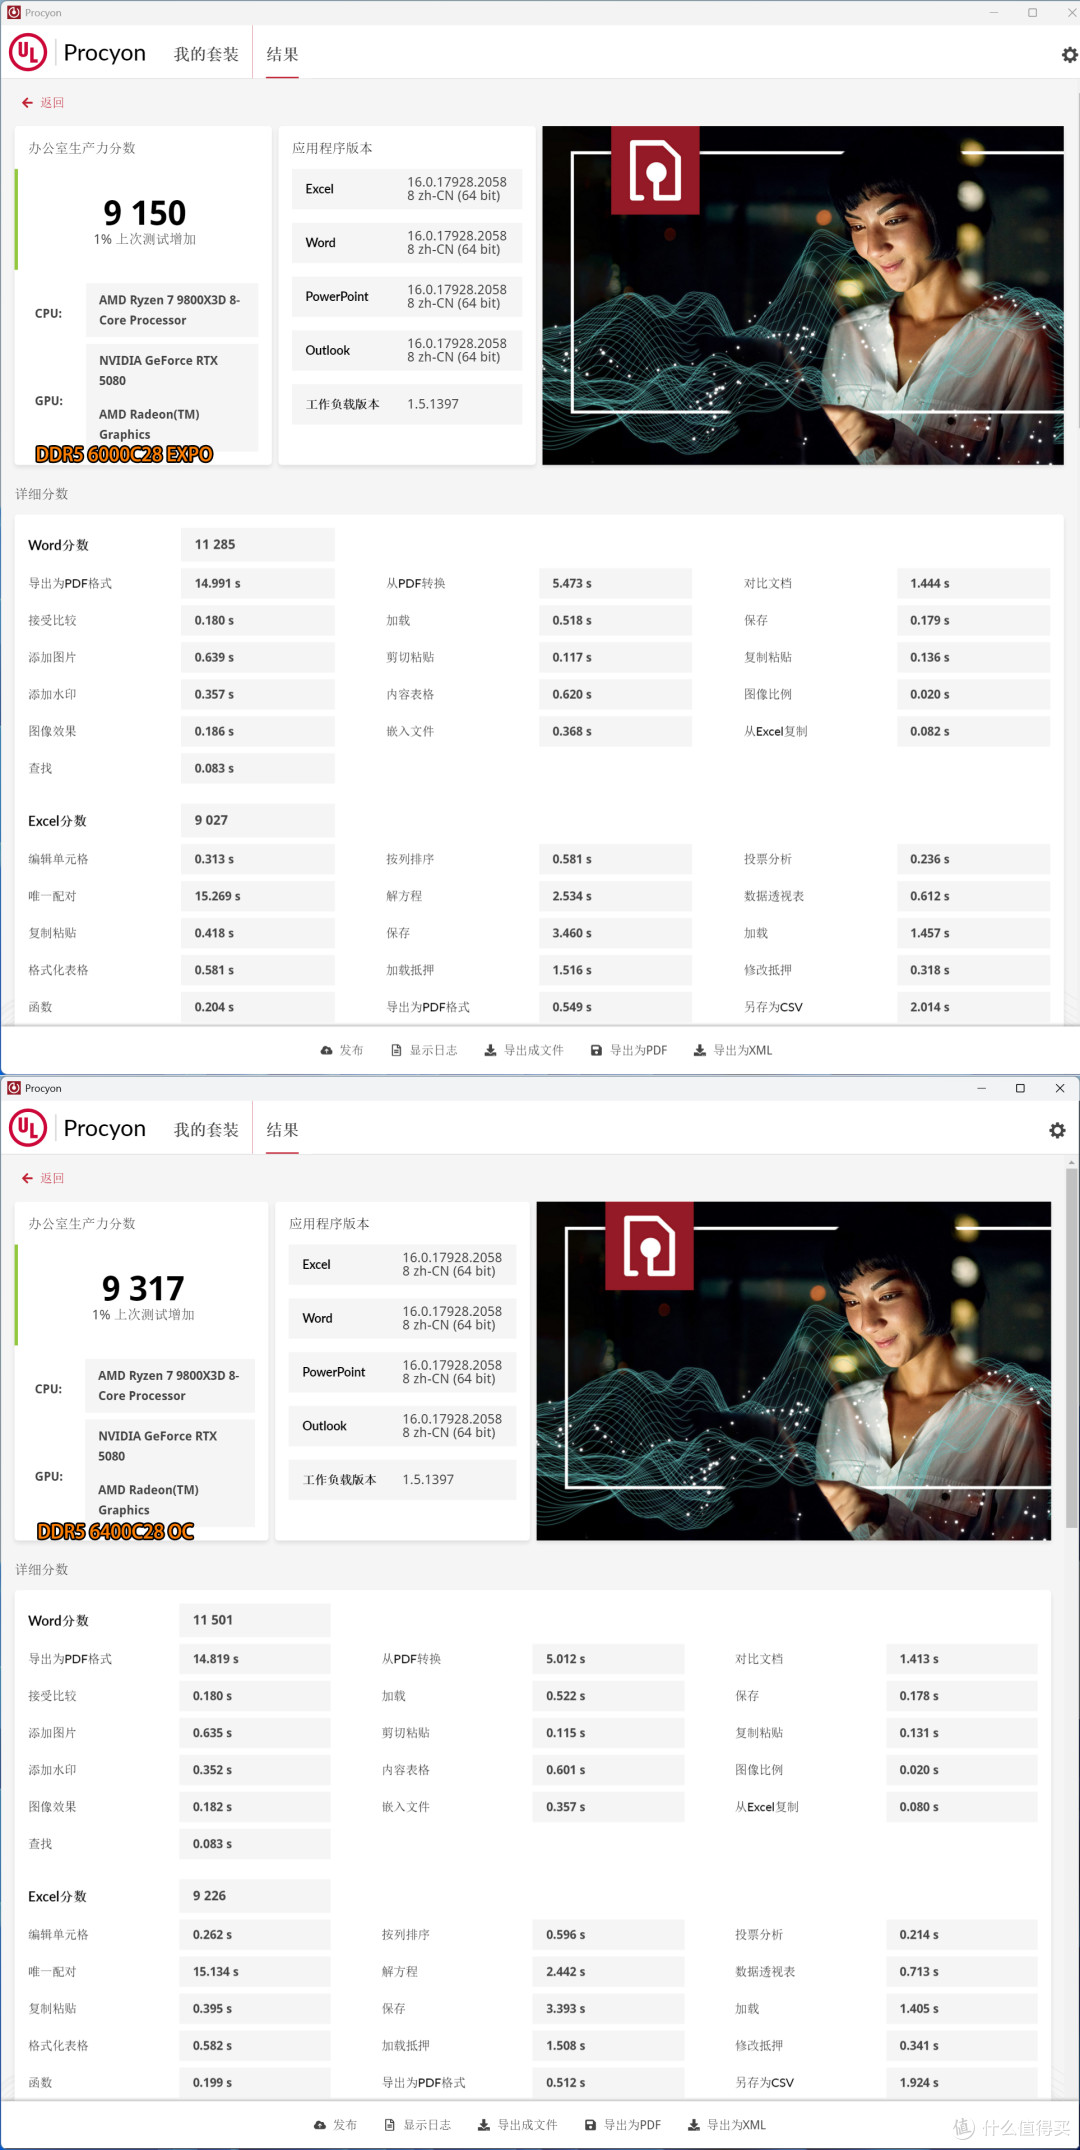Choose 导出为PDF in the top window toolbar
Viewport: 1080px width, 2150px height.
[x=629, y=1050]
